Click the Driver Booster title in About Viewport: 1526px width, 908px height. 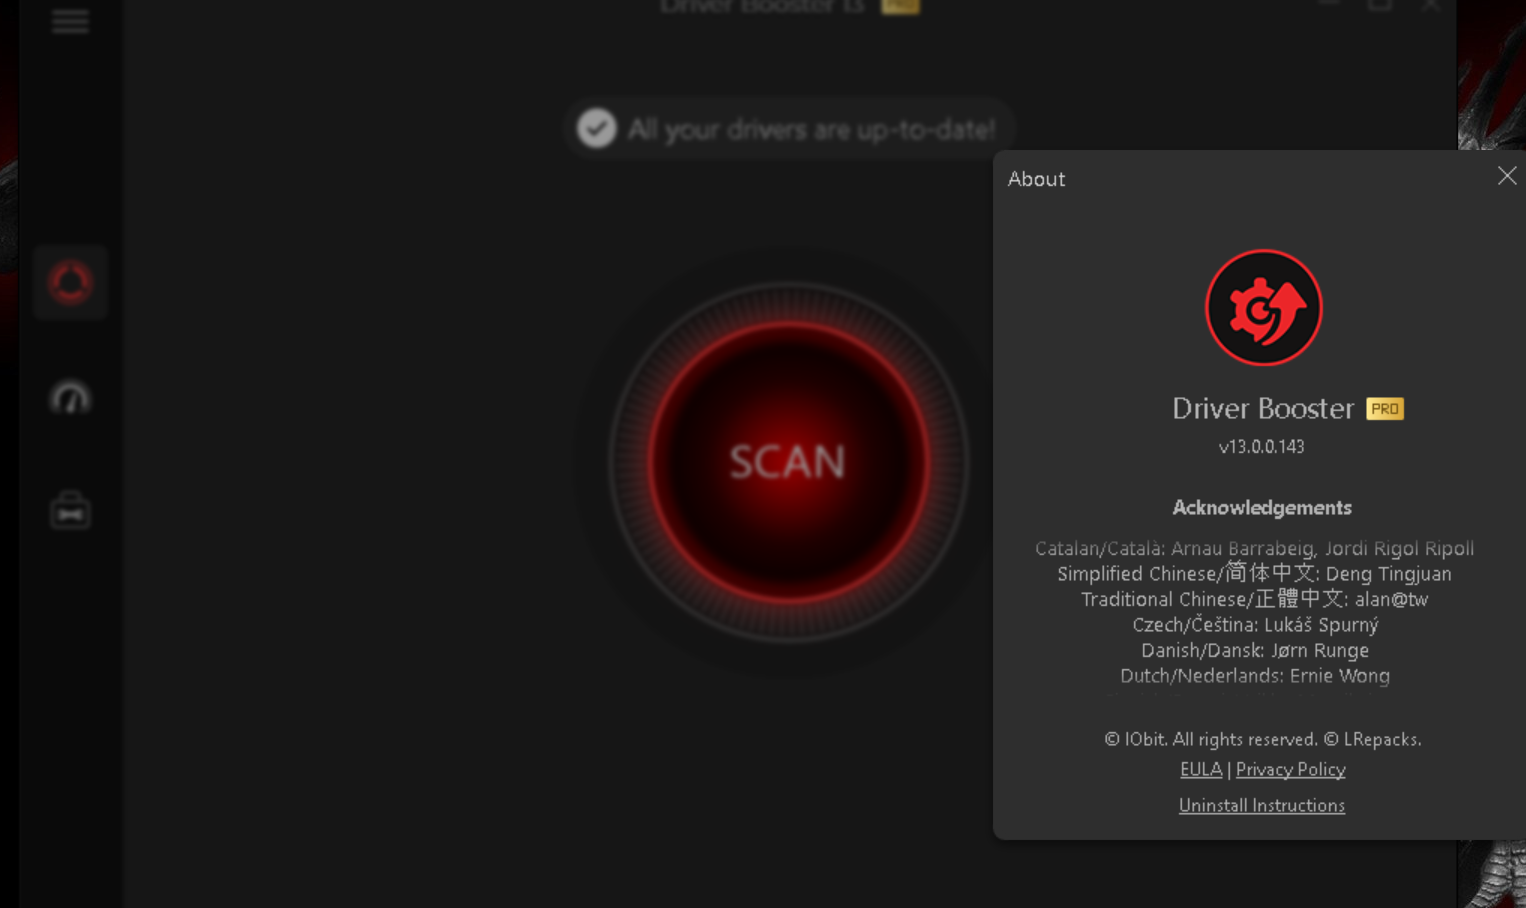click(1263, 408)
